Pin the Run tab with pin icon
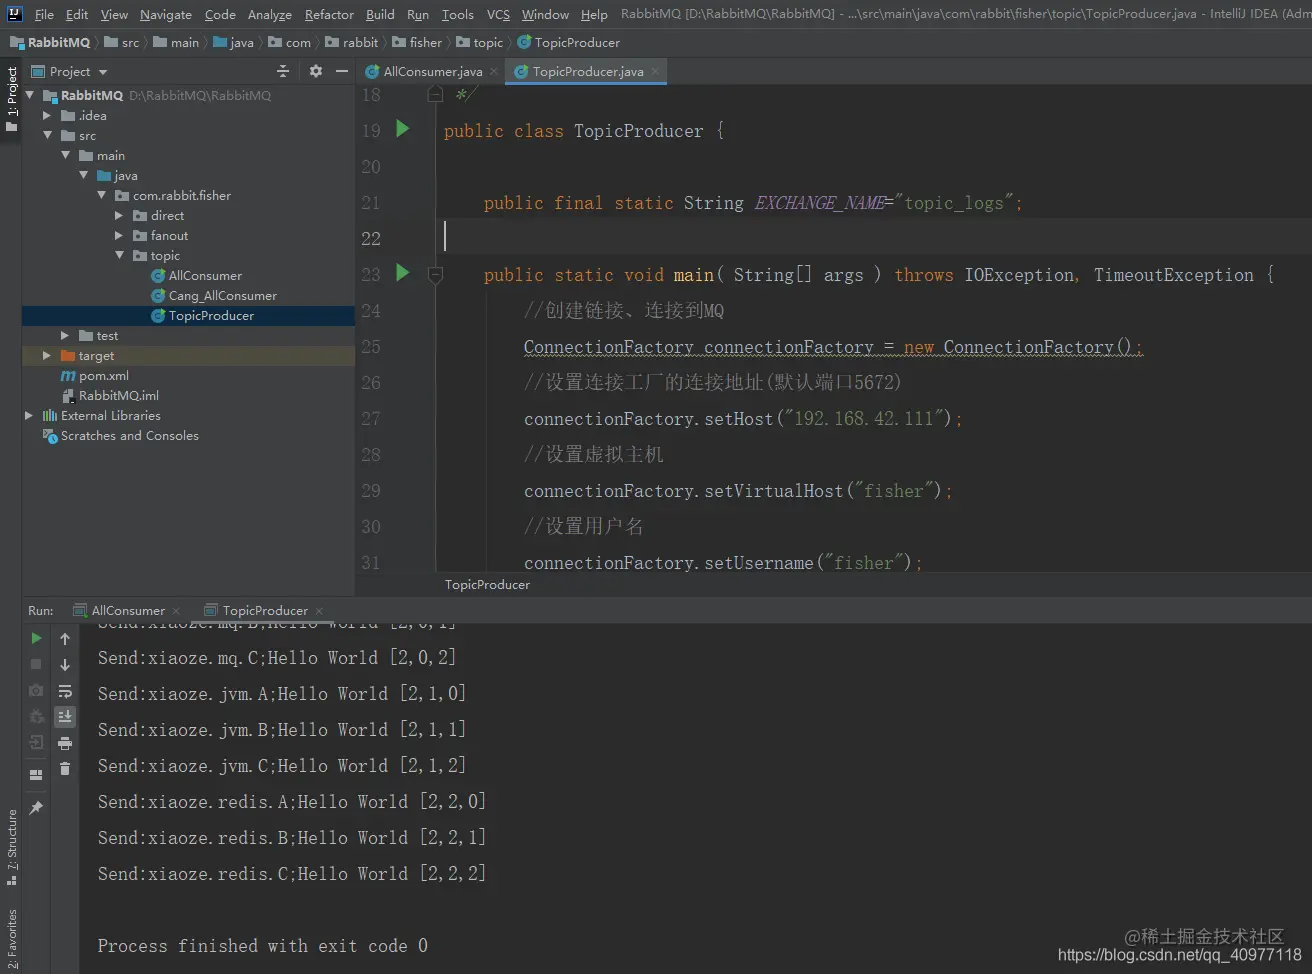 pos(36,808)
